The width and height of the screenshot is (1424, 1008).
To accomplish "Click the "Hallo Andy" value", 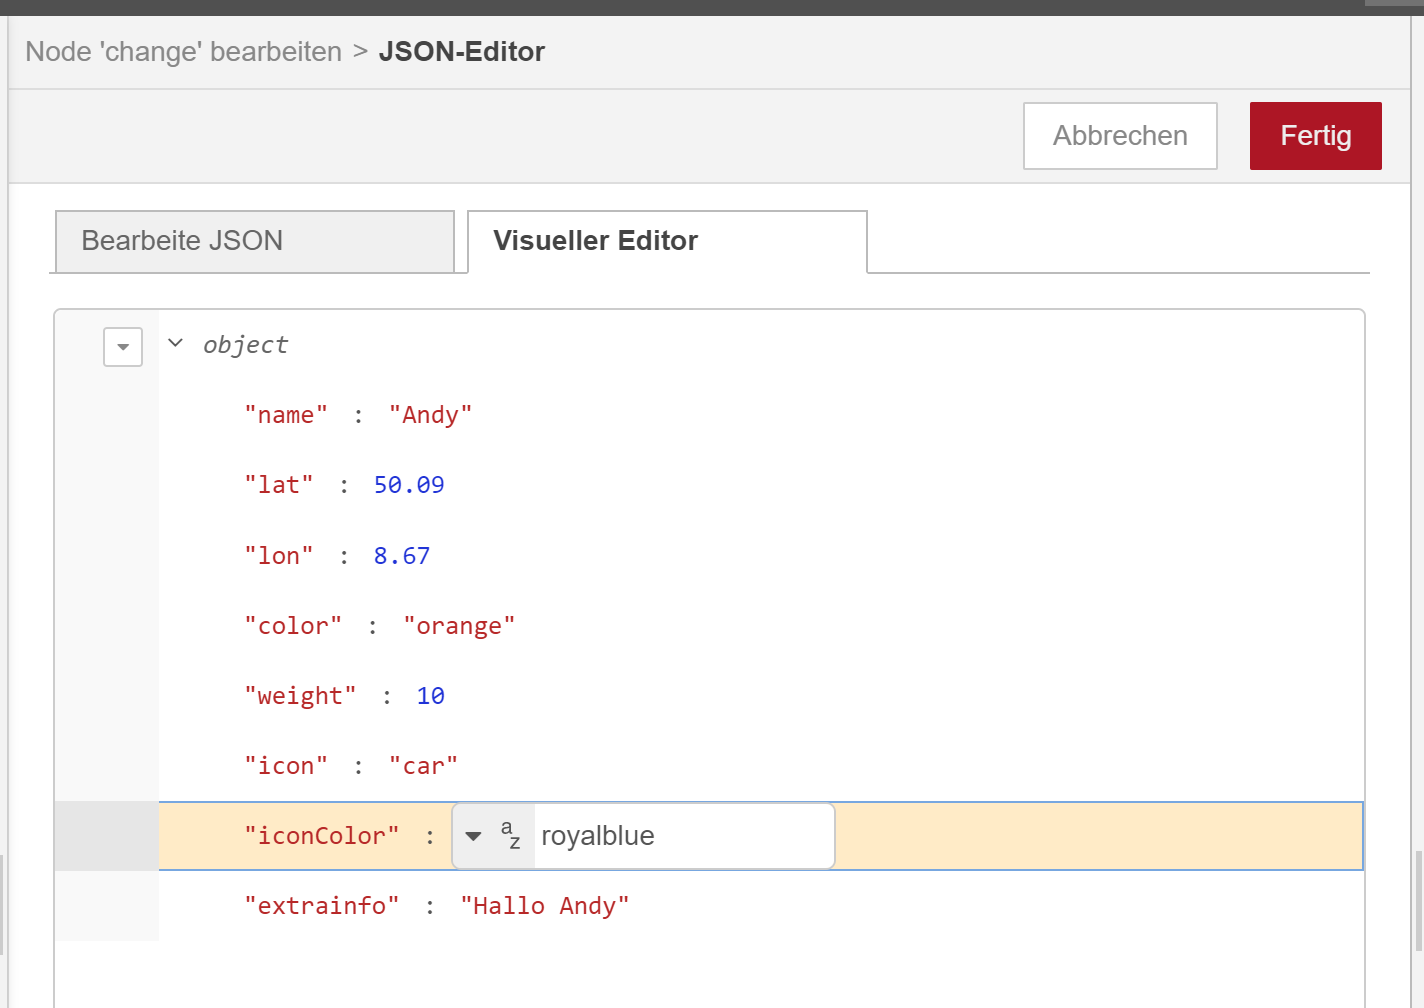I will (545, 906).
